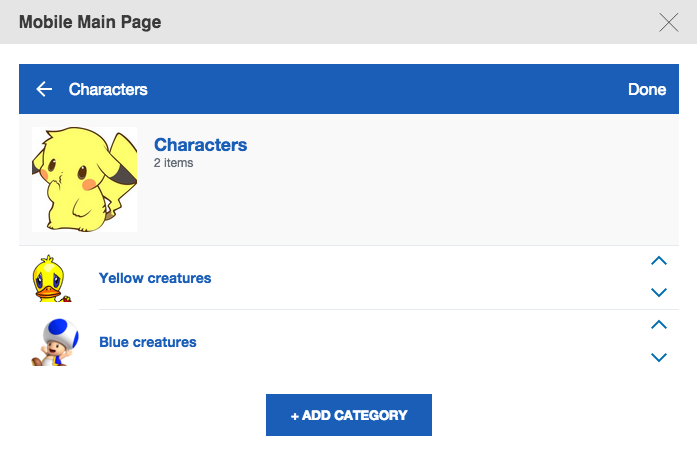The image size is (697, 455).
Task: Click the white Characters title in header
Action: pyautogui.click(x=108, y=90)
